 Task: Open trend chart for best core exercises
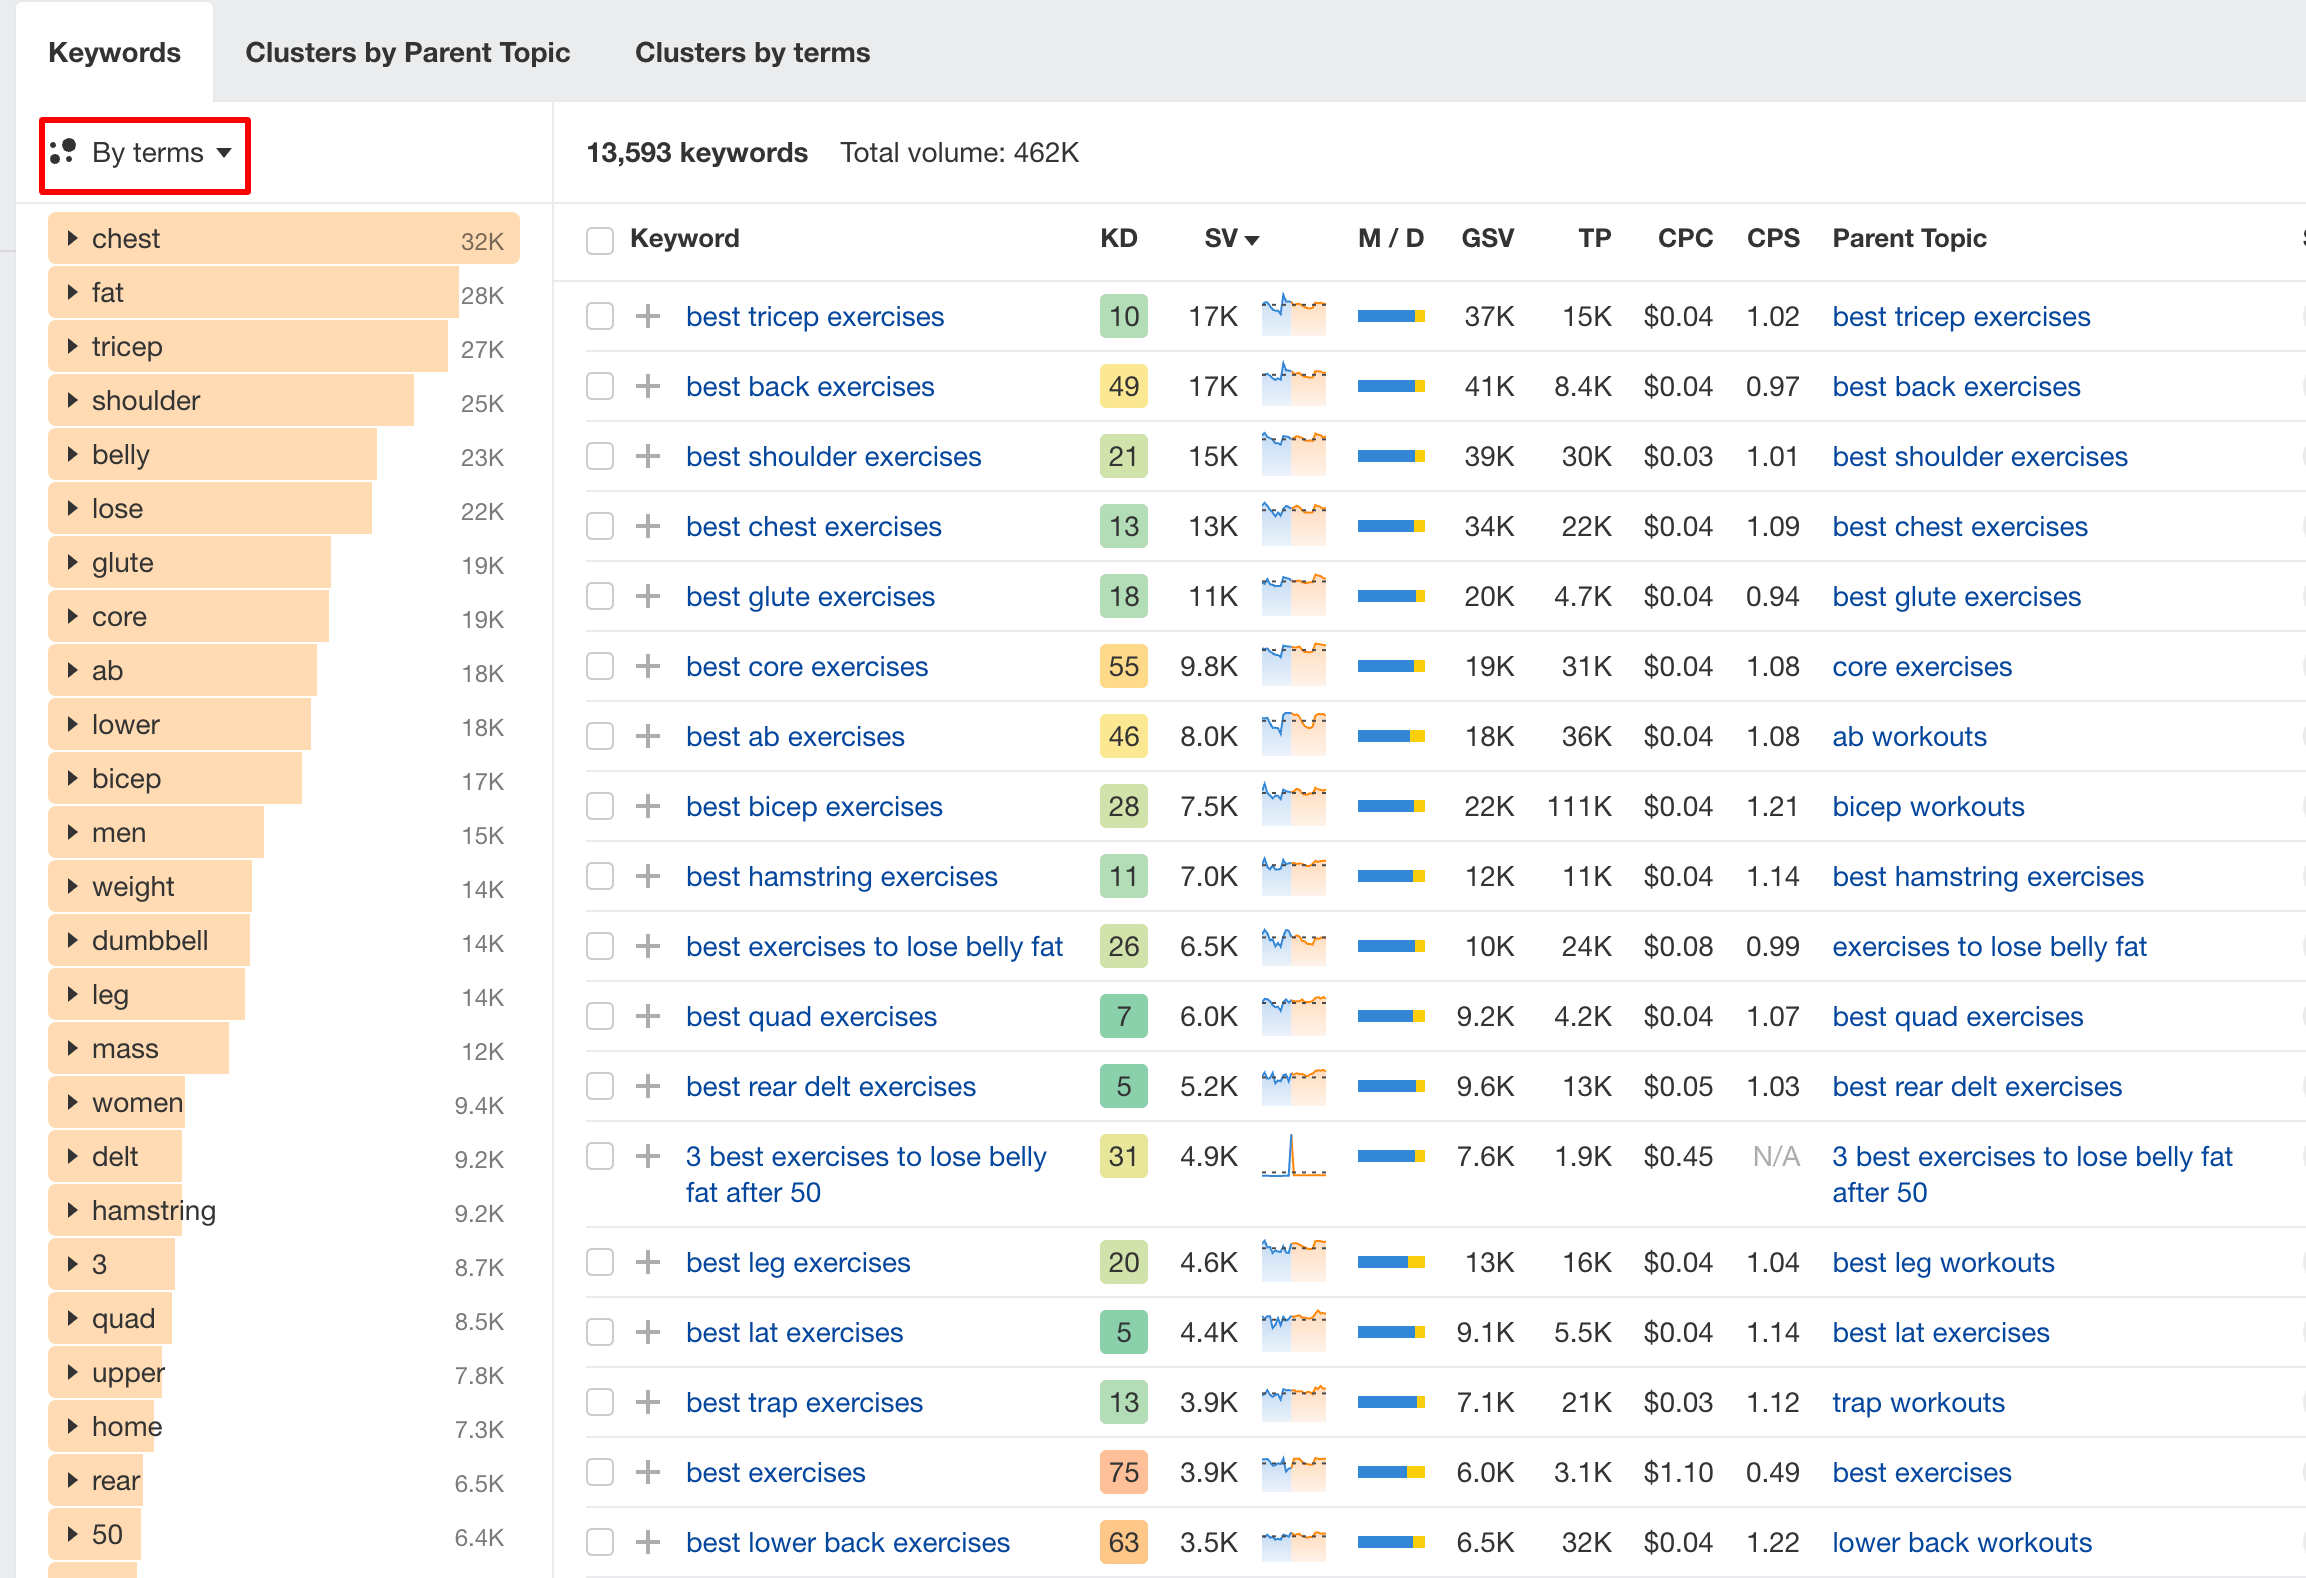pyautogui.click(x=1293, y=665)
